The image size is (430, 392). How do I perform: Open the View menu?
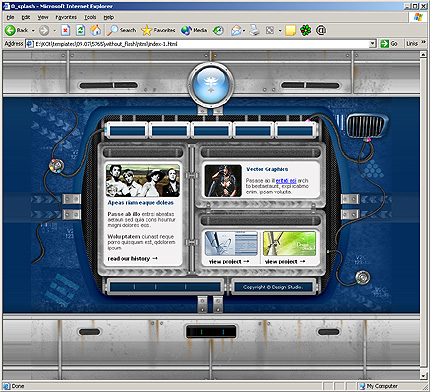point(43,17)
